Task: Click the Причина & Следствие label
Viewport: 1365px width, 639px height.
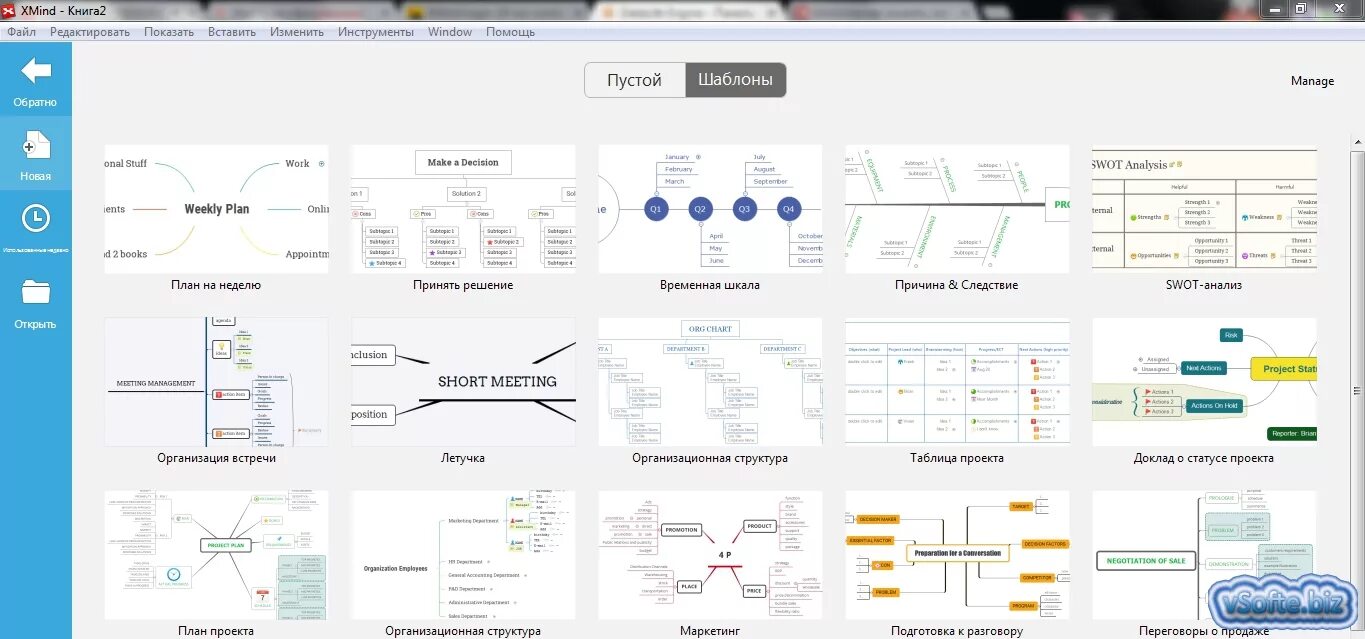Action: pyautogui.click(x=957, y=285)
